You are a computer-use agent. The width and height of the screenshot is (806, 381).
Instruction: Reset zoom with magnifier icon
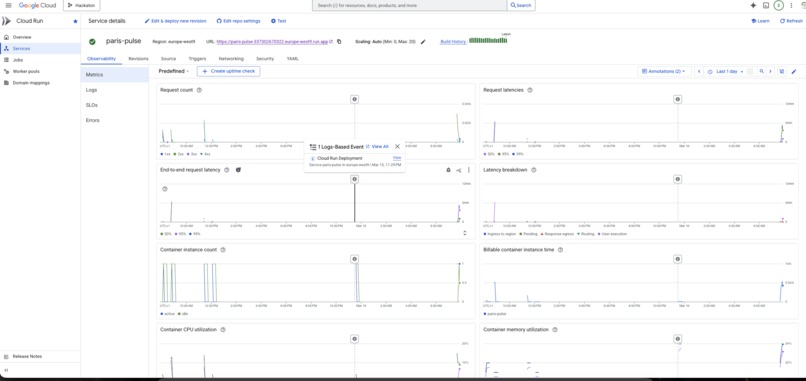coord(762,71)
